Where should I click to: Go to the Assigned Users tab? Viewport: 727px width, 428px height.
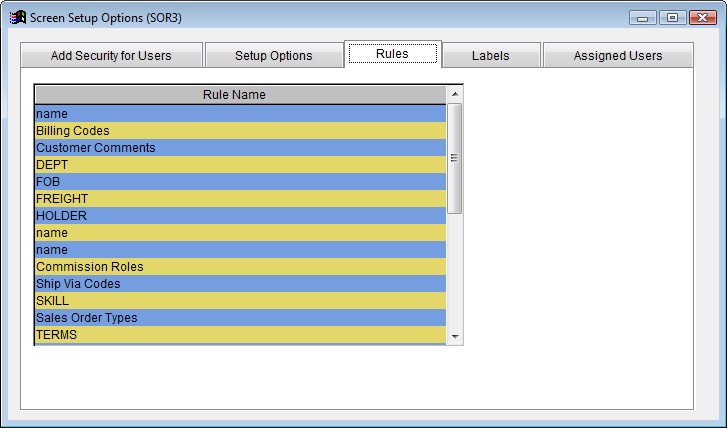(617, 56)
